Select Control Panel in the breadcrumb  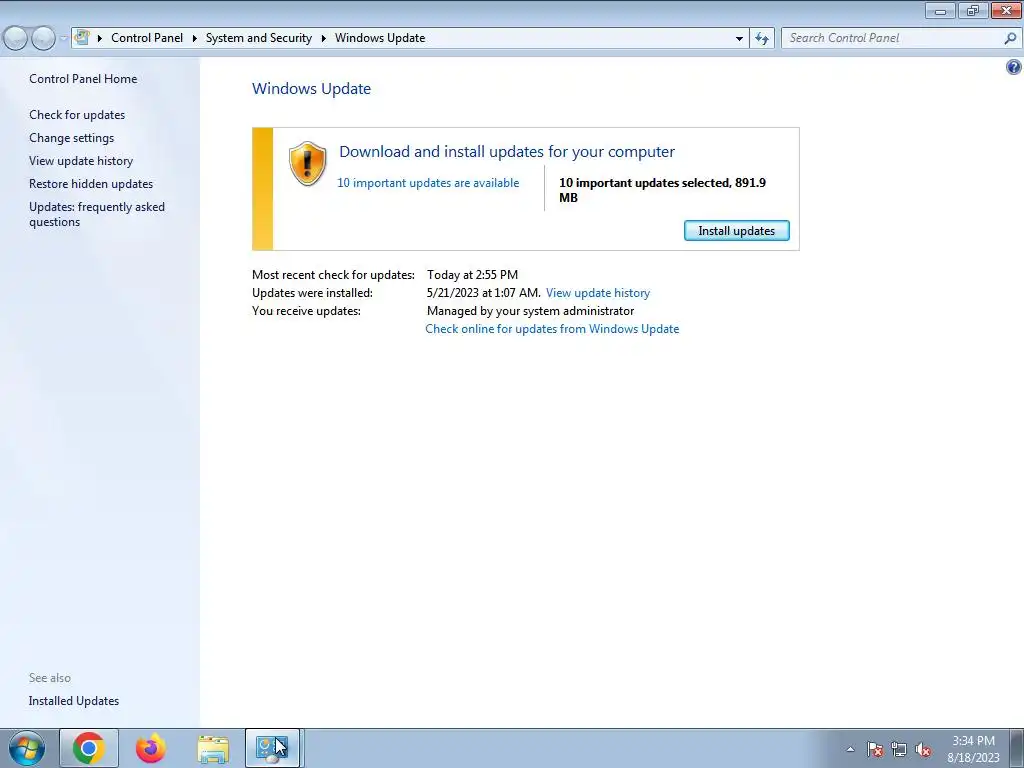(147, 38)
